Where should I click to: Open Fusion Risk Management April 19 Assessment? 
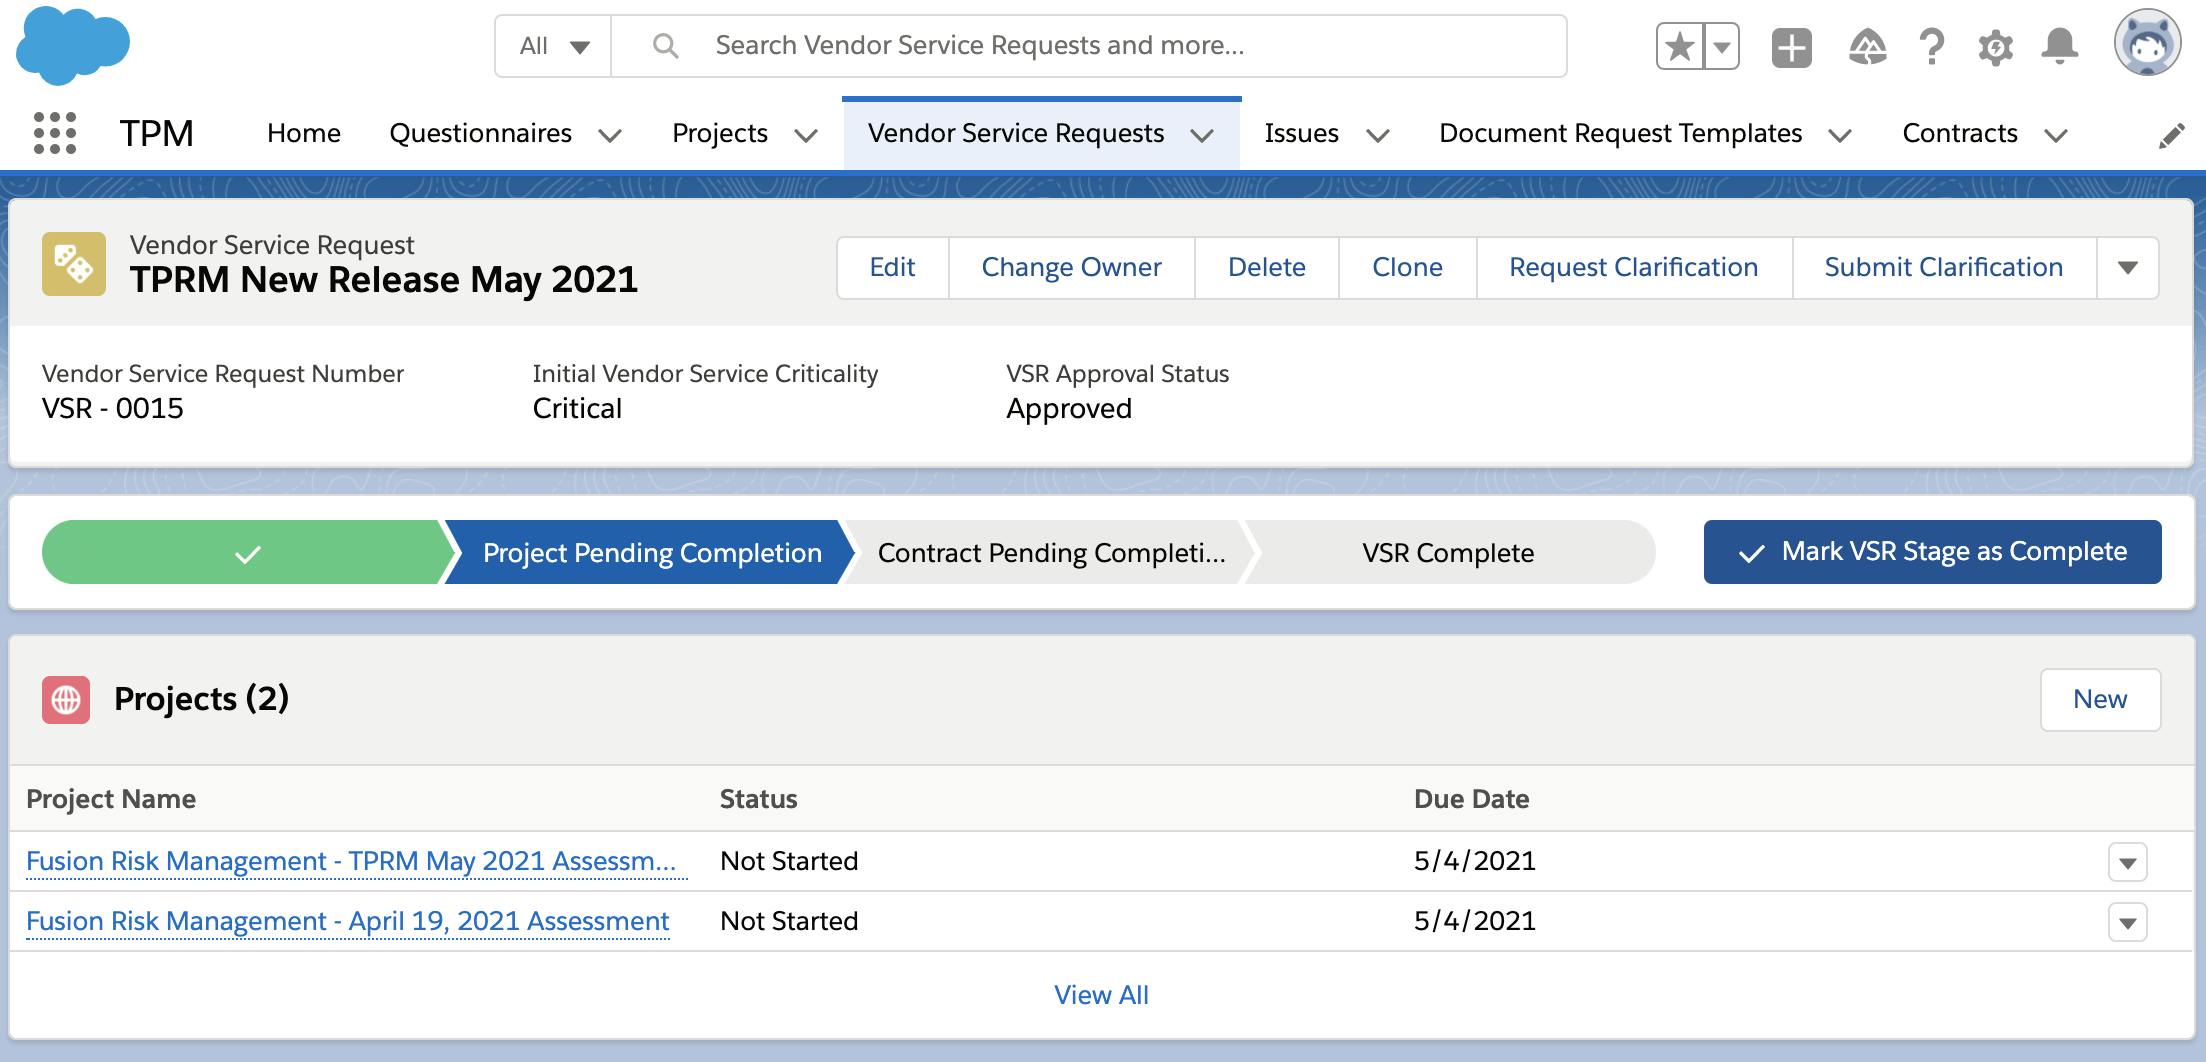347,921
